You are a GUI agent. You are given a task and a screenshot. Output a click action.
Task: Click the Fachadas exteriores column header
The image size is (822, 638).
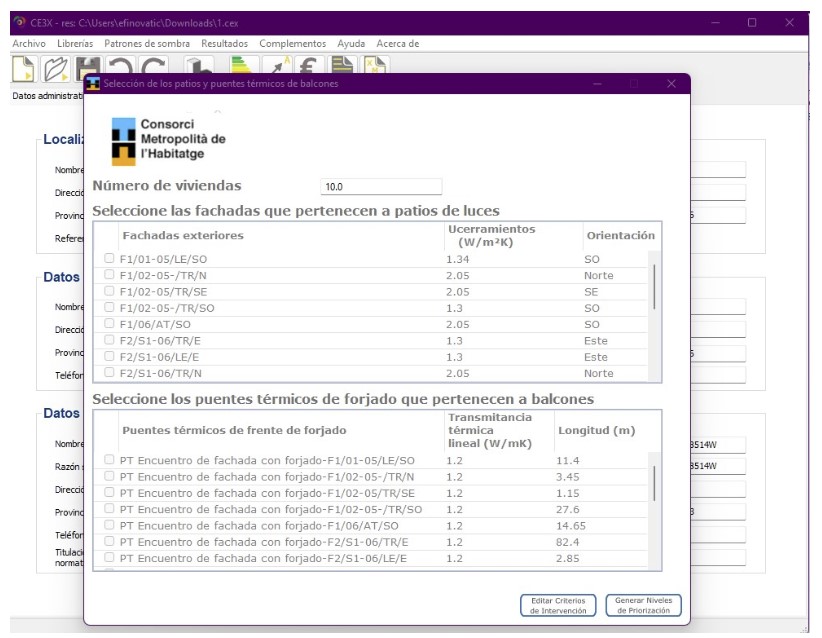(x=183, y=235)
